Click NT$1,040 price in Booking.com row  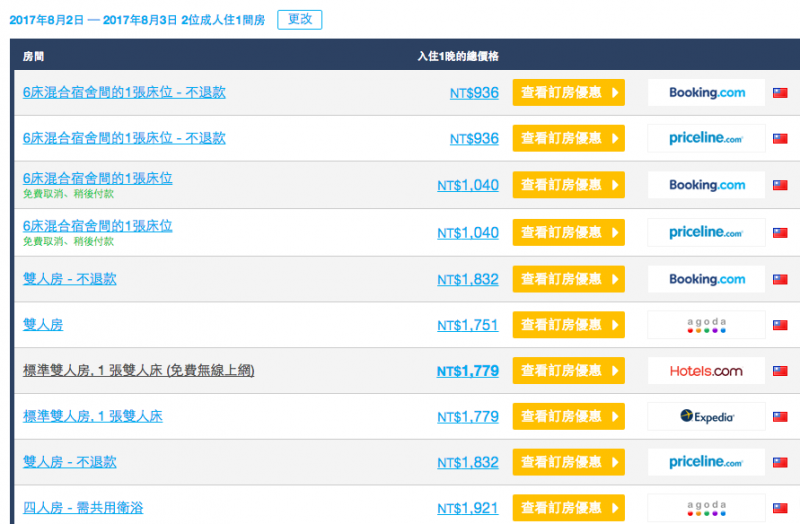click(468, 185)
